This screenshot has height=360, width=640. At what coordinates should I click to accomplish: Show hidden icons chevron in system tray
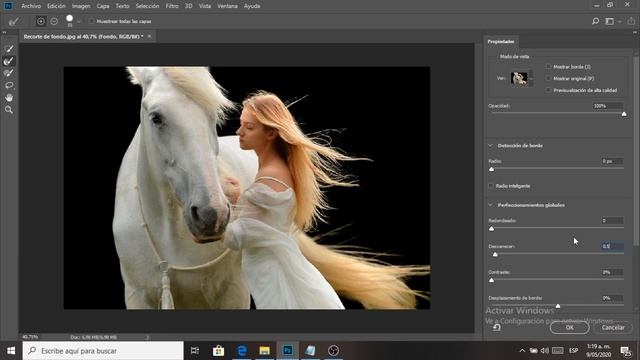tap(522, 351)
